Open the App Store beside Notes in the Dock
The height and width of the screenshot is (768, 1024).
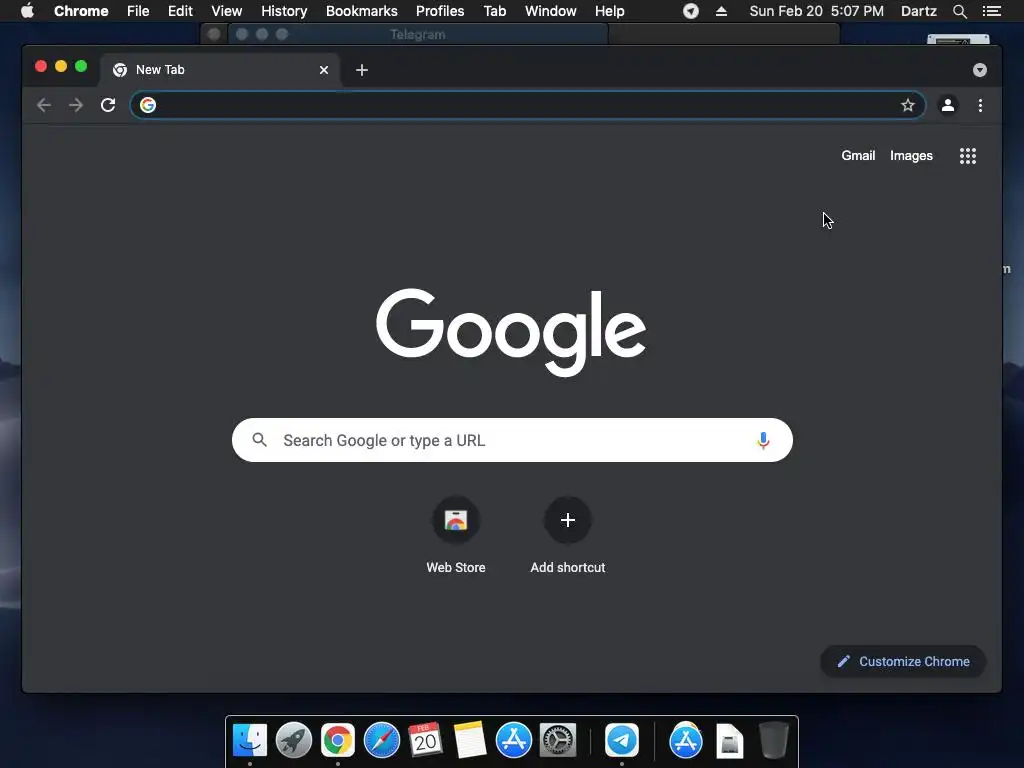513,741
